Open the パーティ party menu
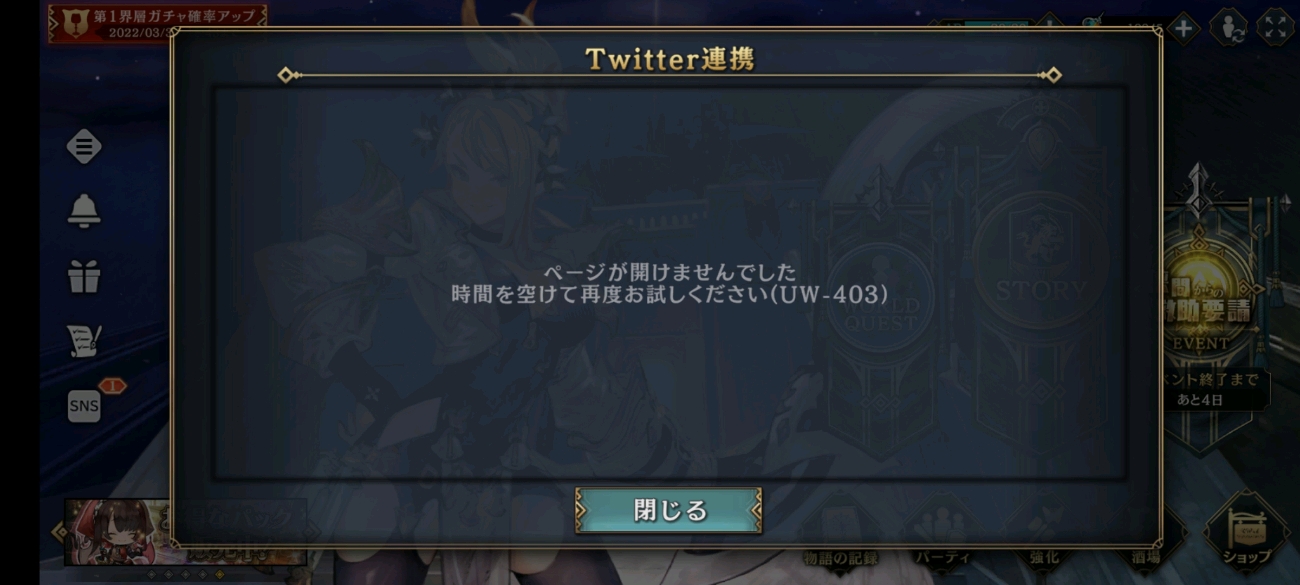 pyautogui.click(x=941, y=556)
